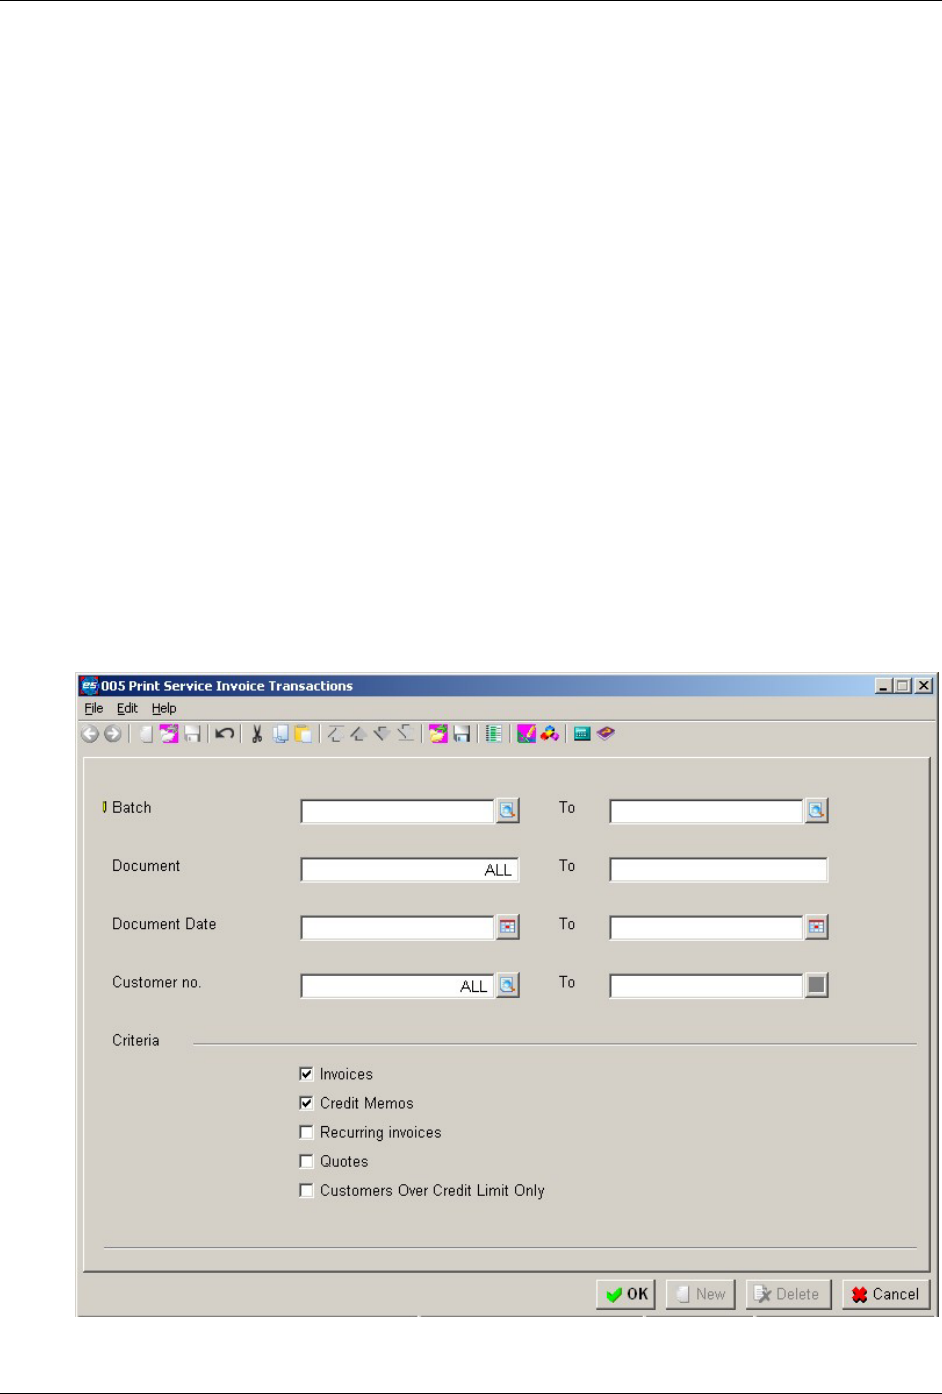Click into the Batch To input field
This screenshot has height=1394, width=942.
707,811
